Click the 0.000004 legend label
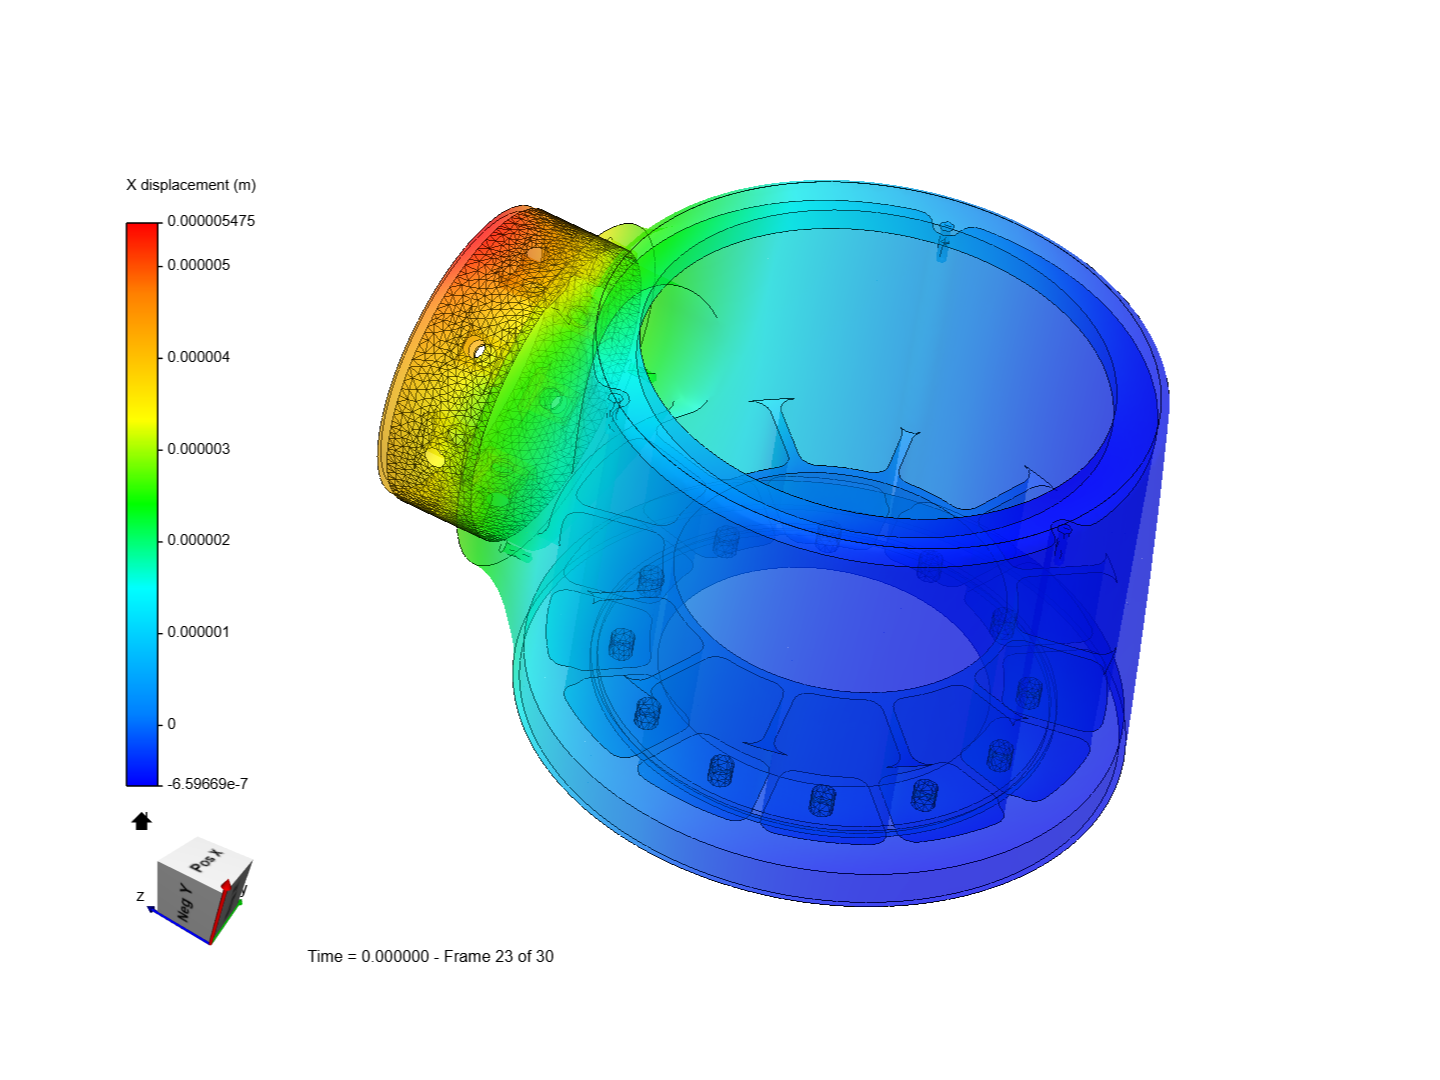 coord(198,357)
